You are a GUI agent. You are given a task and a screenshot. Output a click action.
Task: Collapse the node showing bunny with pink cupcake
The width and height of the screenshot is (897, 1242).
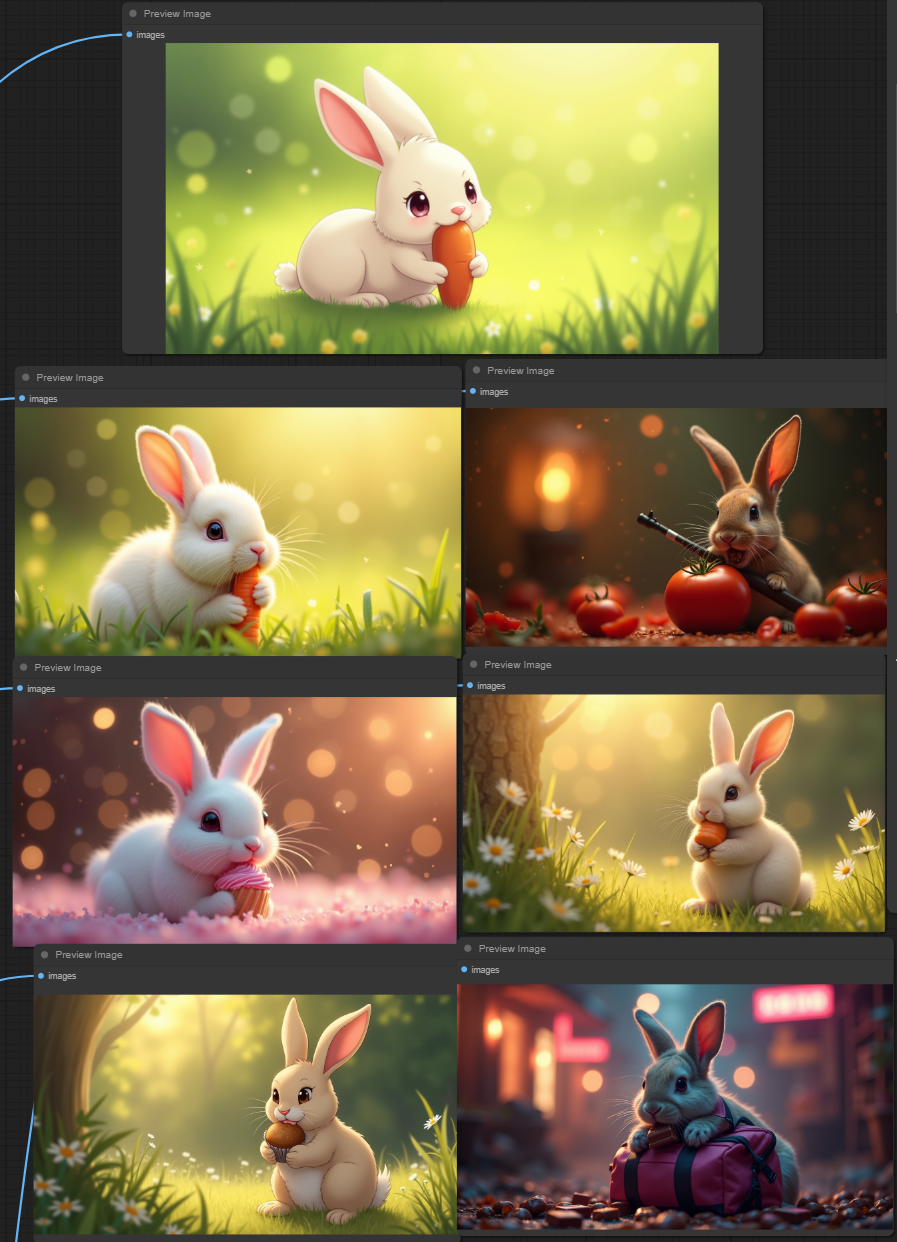point(24,668)
